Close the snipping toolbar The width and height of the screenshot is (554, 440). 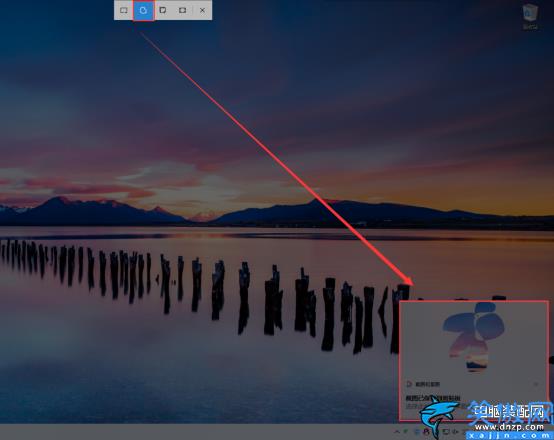pyautogui.click(x=202, y=10)
